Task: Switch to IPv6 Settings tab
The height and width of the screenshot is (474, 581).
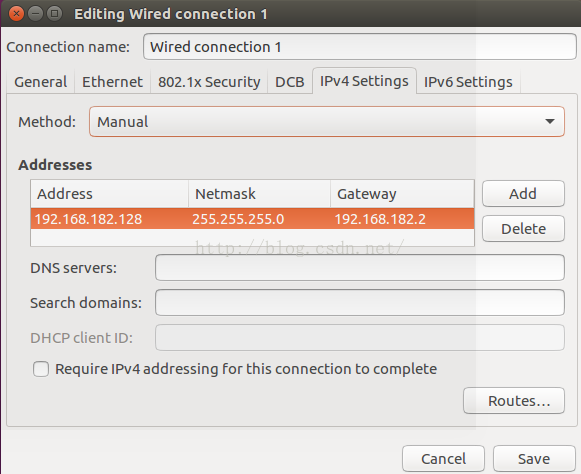Action: pyautogui.click(x=468, y=82)
